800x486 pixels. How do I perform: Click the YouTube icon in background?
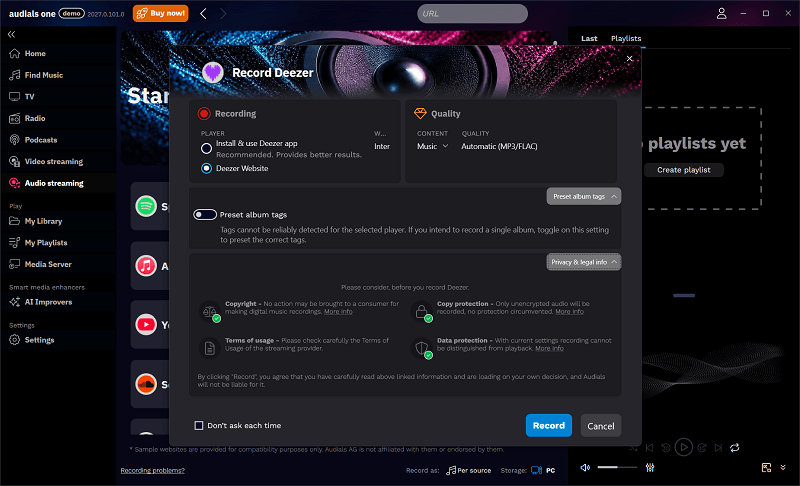[x=146, y=324]
